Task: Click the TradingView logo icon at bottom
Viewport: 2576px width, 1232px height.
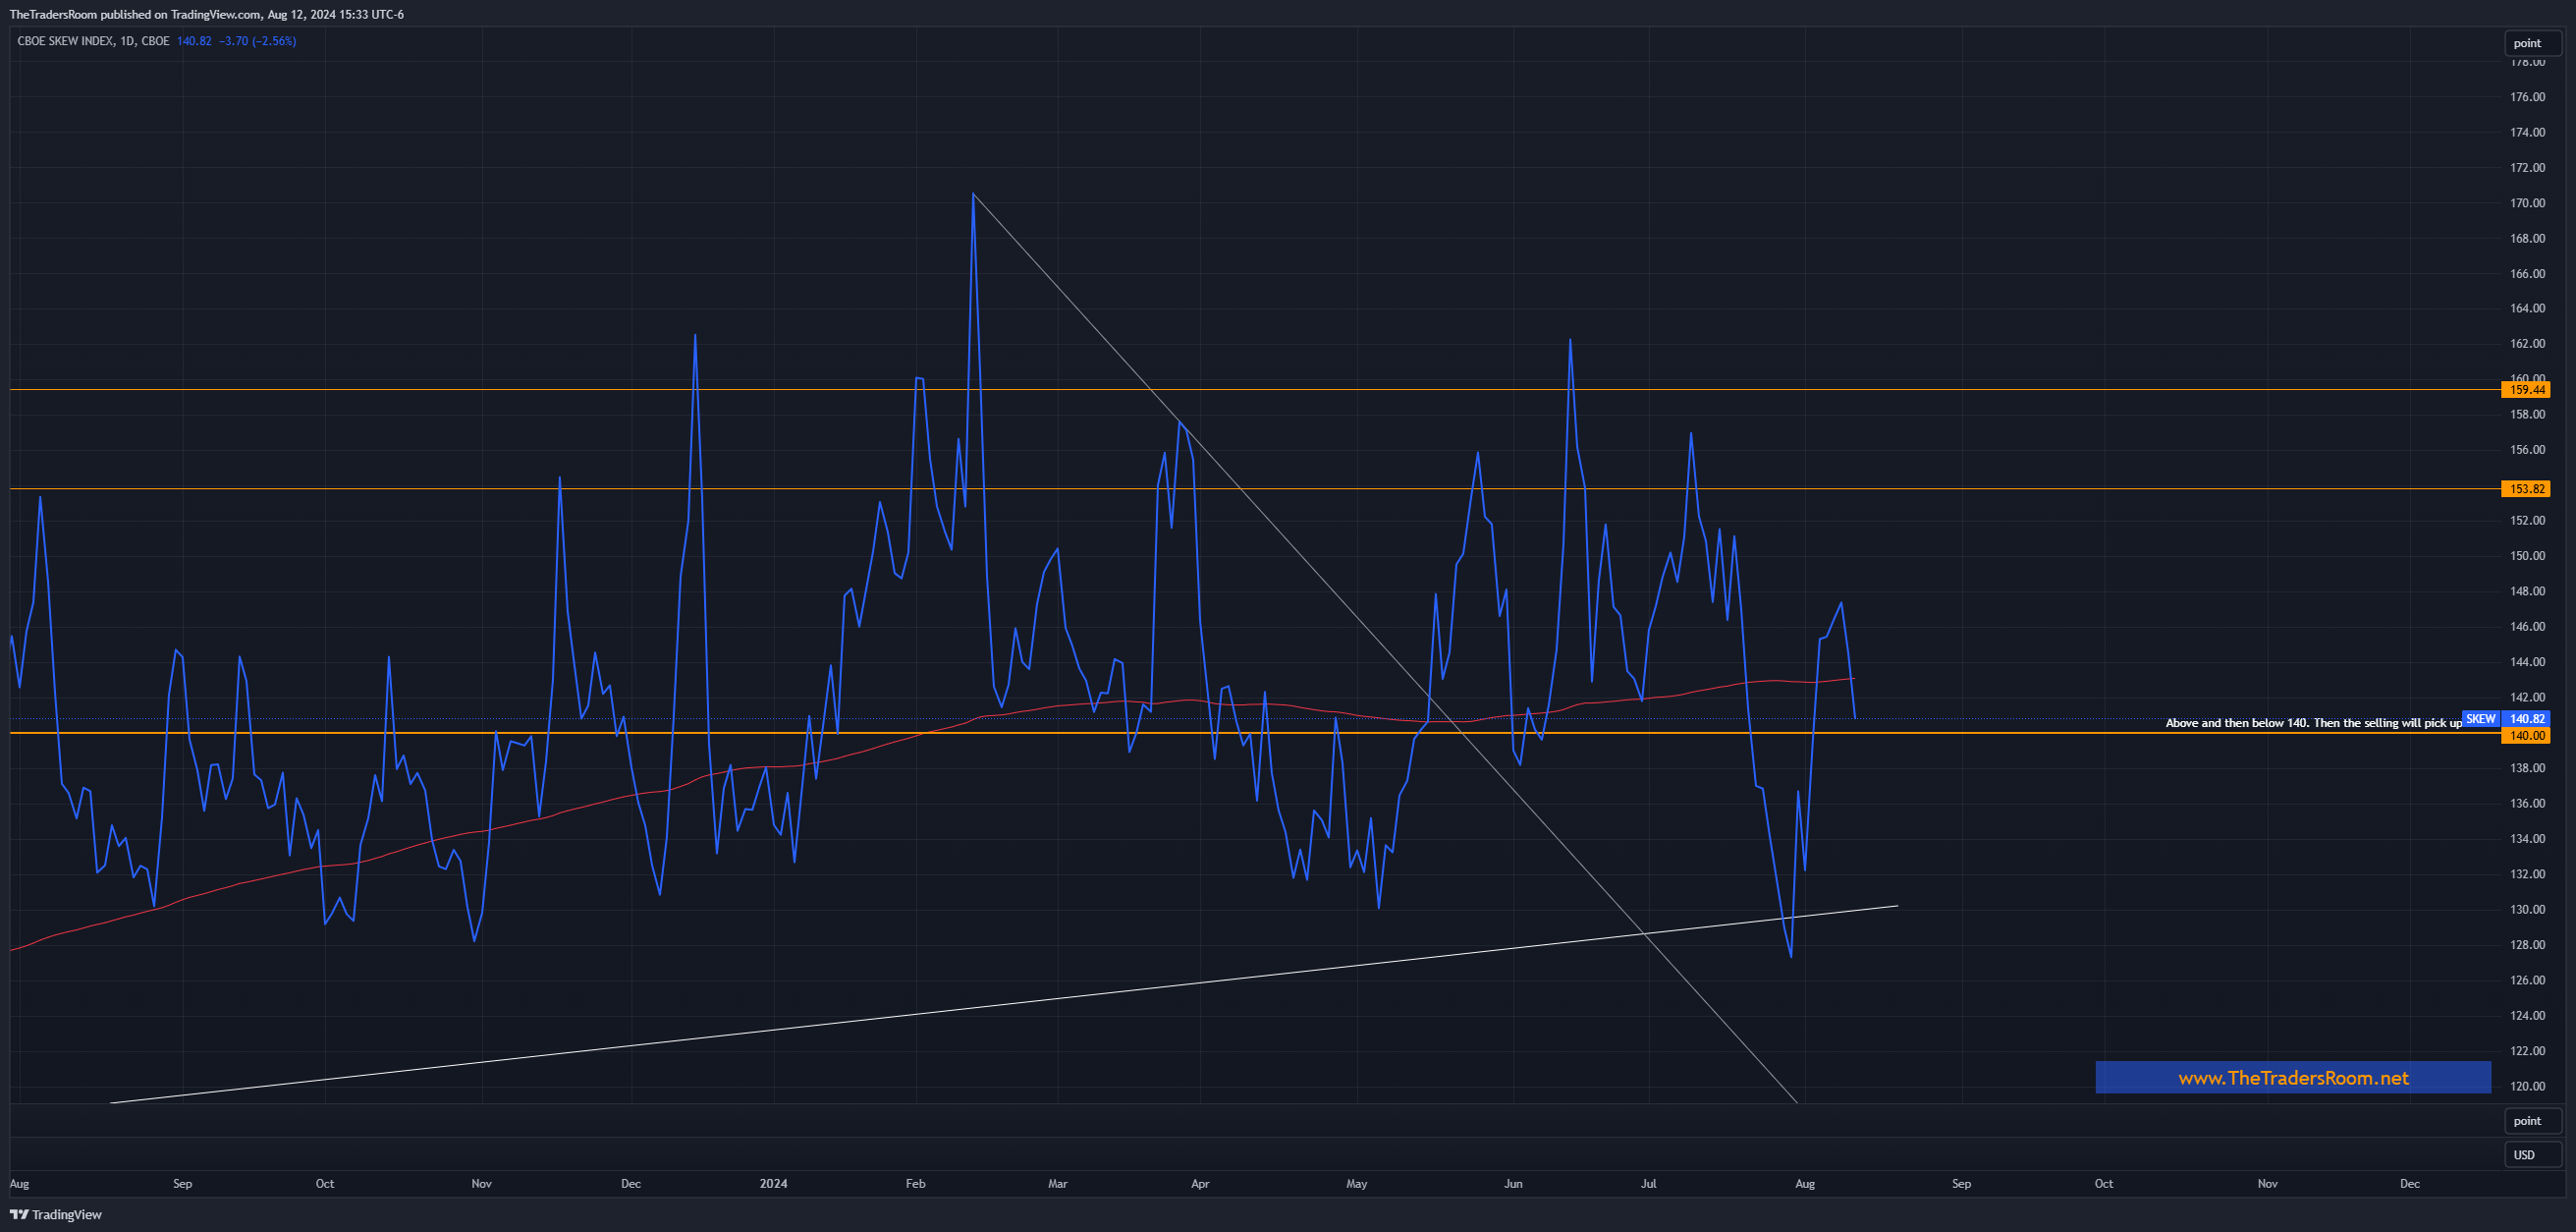Action: tap(19, 1214)
